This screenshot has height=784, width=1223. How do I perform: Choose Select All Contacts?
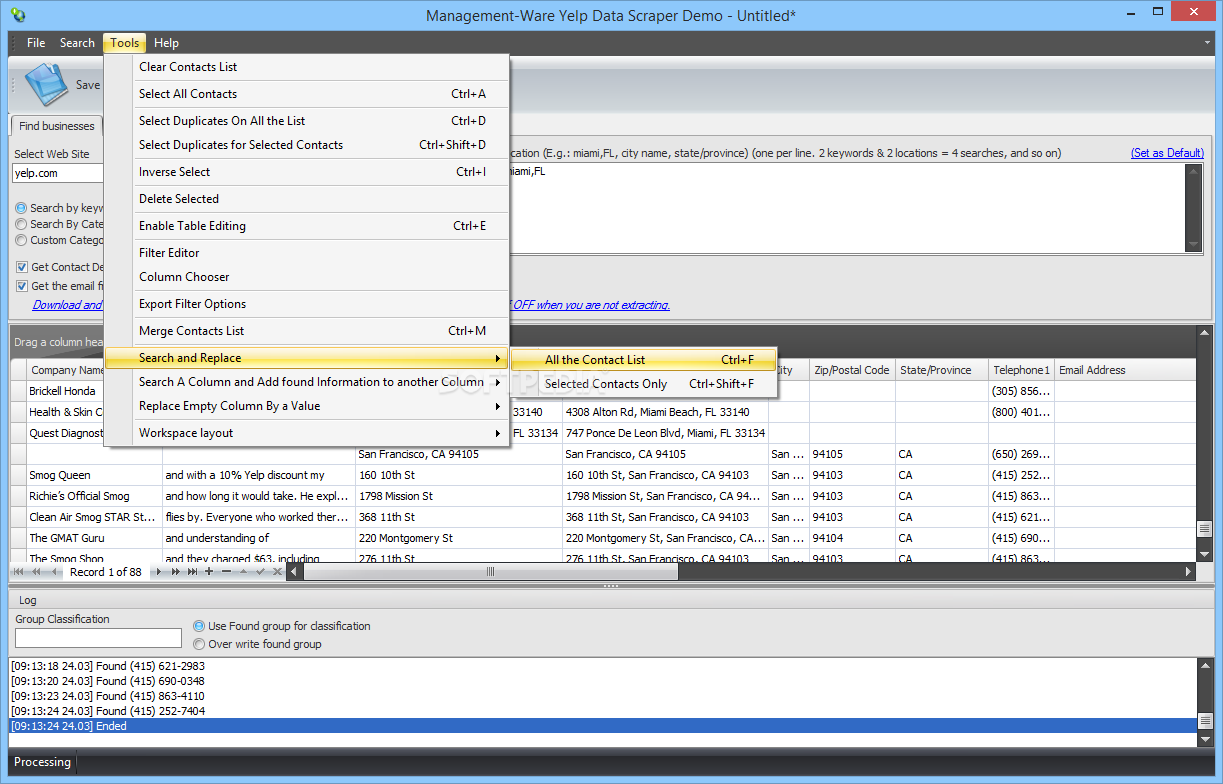click(307, 94)
